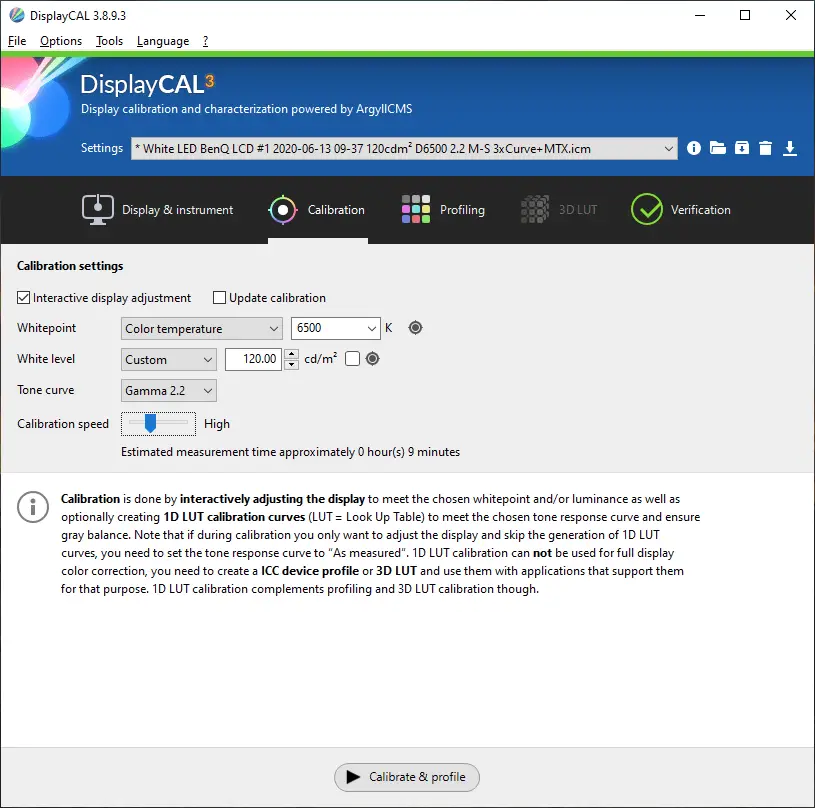Close the DisplayCAL window
The width and height of the screenshot is (815, 808).
coord(791,16)
